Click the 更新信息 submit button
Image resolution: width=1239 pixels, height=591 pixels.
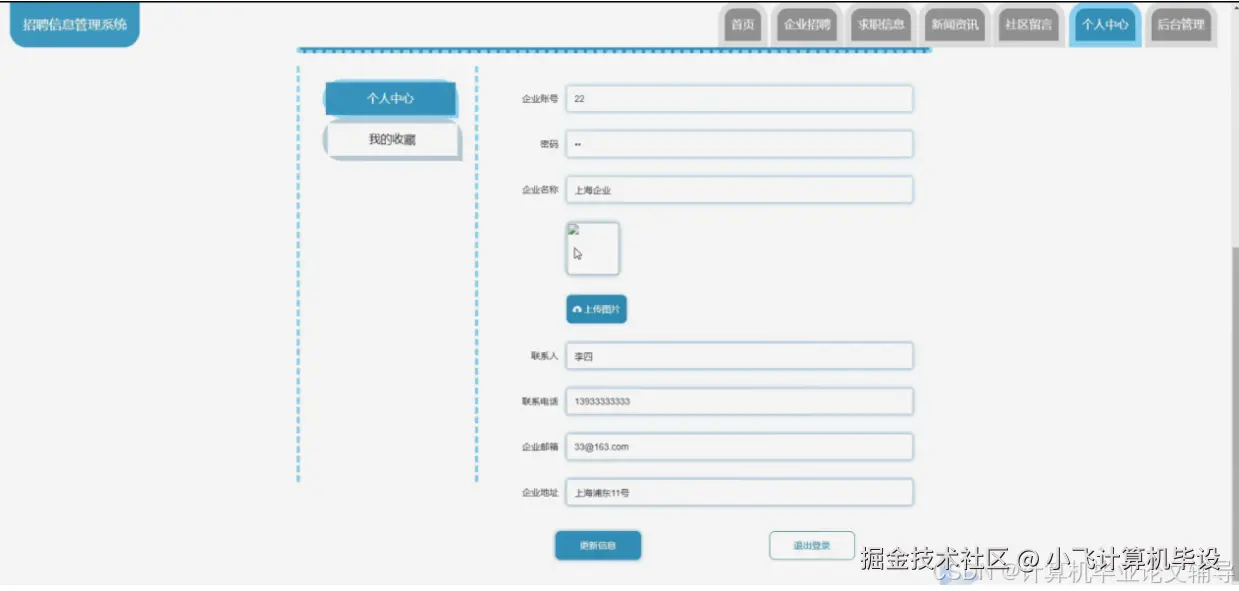tap(598, 545)
